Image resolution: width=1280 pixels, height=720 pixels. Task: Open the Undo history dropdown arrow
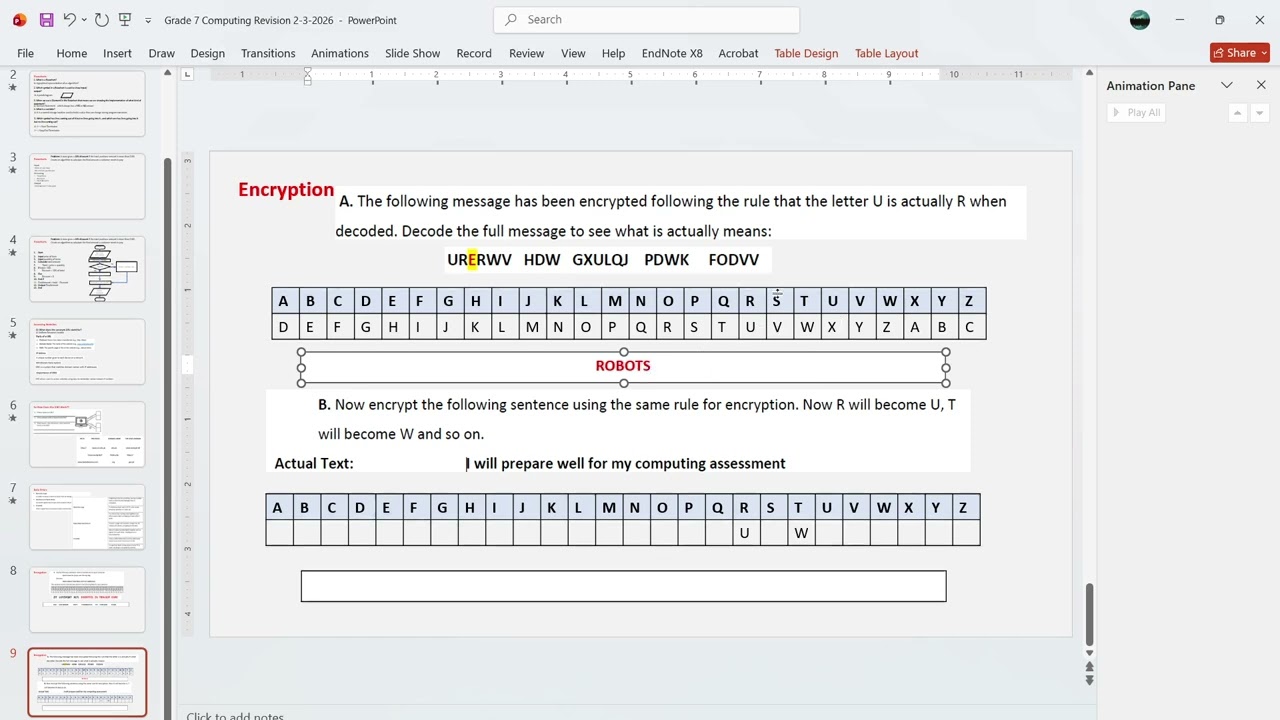pos(84,20)
